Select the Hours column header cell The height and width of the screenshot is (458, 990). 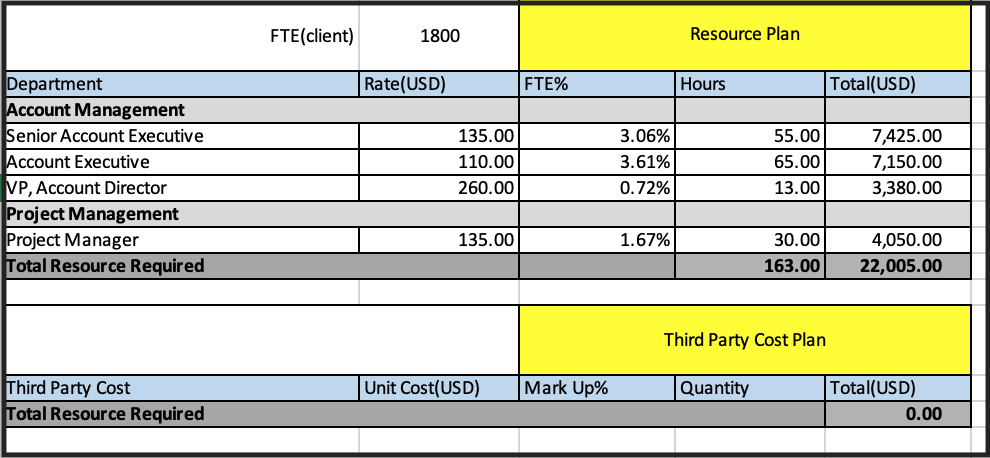tap(749, 84)
